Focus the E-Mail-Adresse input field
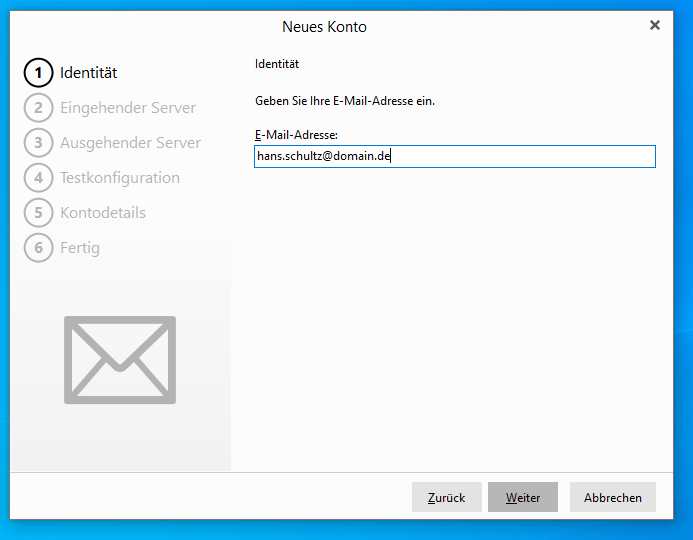 tap(455, 156)
